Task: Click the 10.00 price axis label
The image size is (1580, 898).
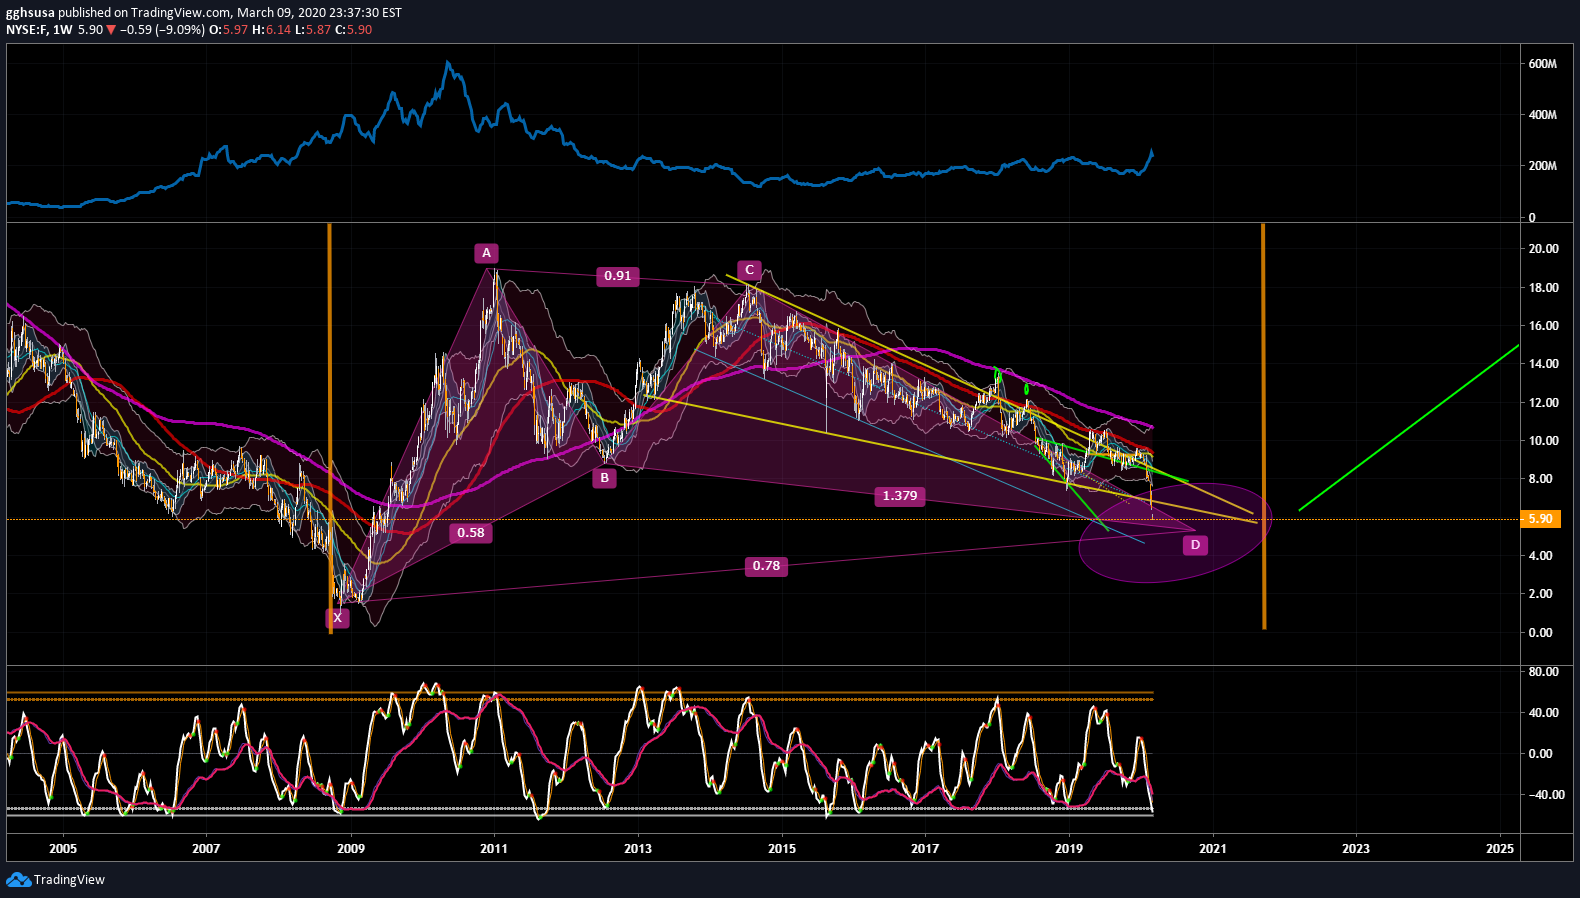Action: [x=1543, y=441]
